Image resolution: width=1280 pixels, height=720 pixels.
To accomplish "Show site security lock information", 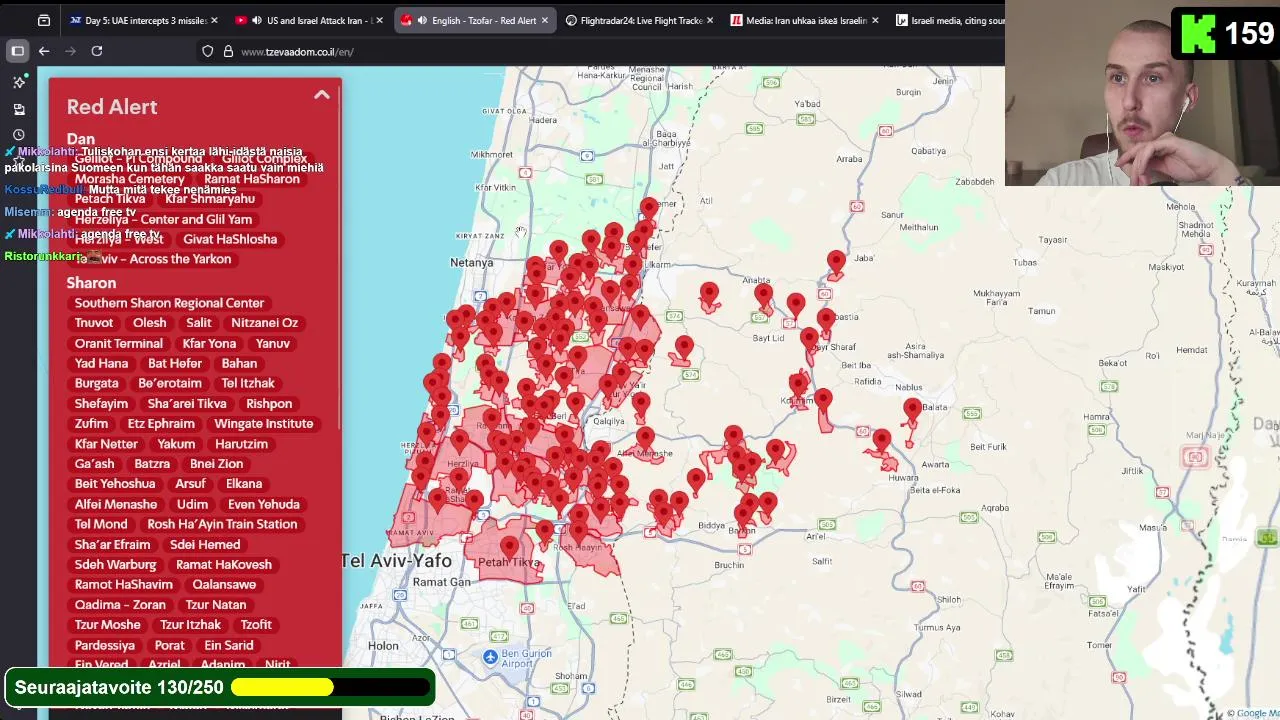I will point(228,51).
